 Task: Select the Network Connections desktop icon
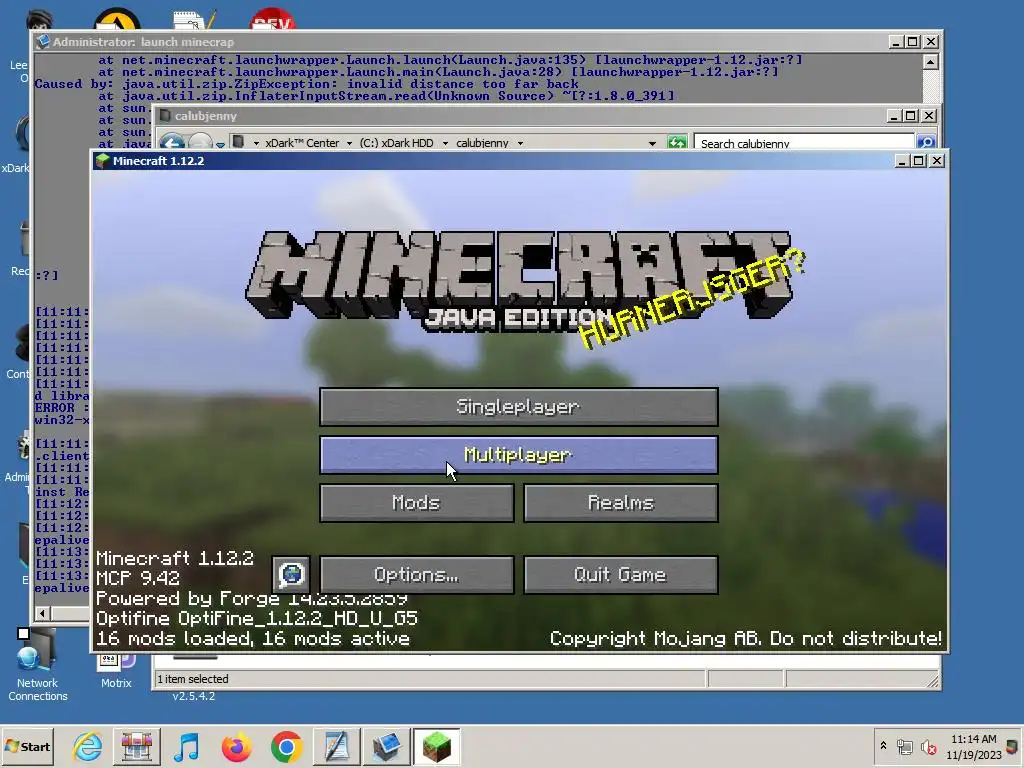(x=37, y=666)
